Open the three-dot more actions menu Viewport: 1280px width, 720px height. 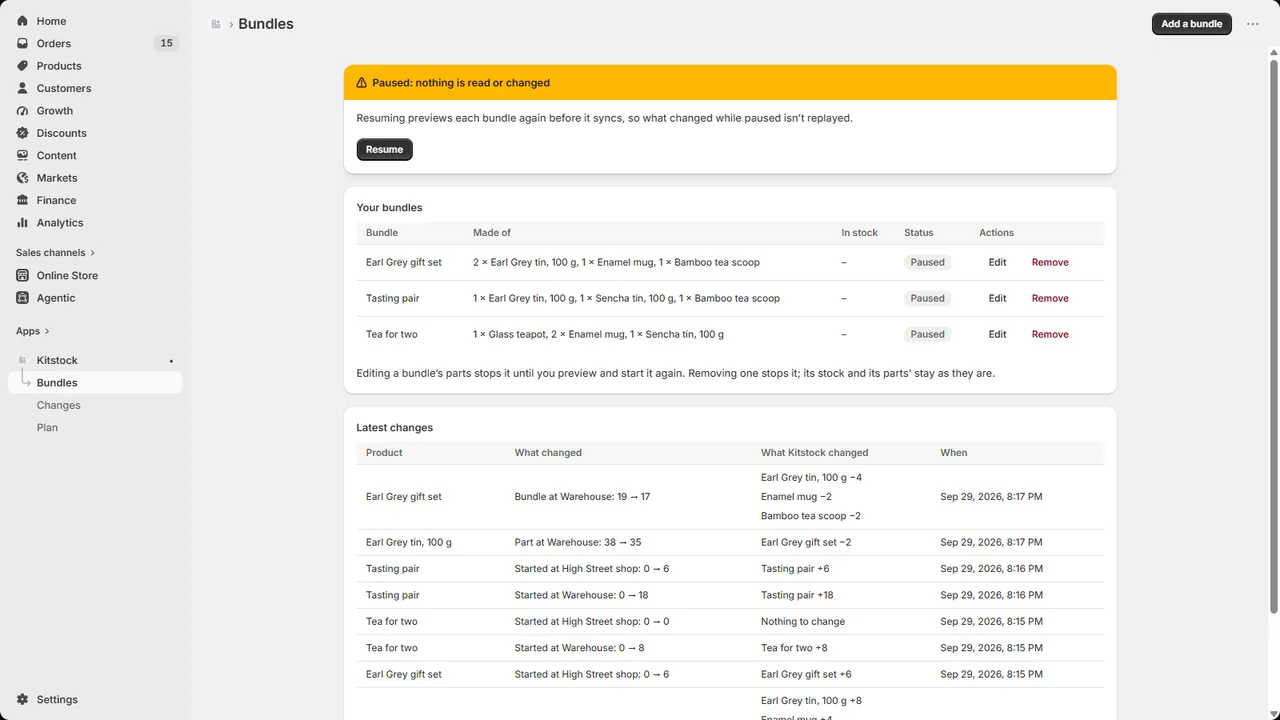[x=1252, y=24]
